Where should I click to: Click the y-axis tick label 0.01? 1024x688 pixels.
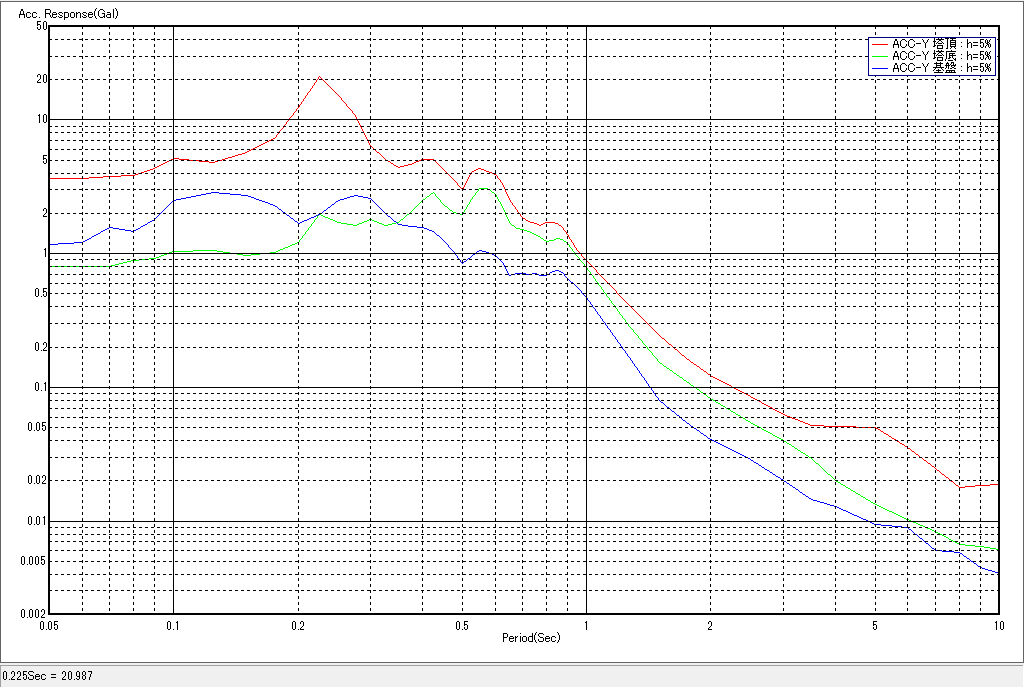(x=37, y=522)
